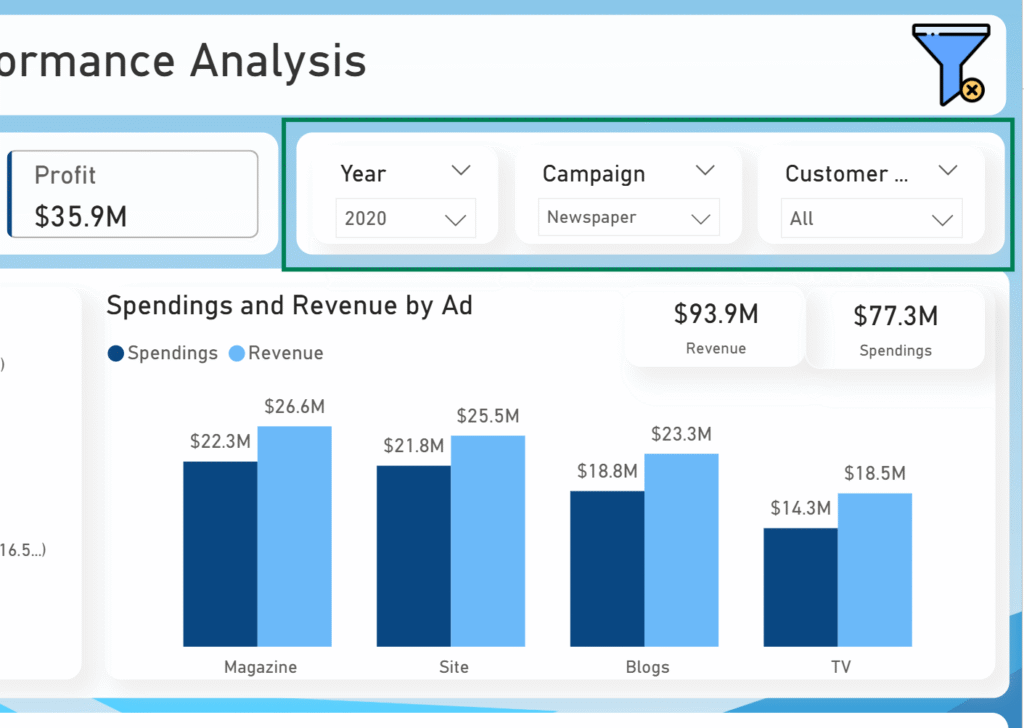Select the Magazine Spendings bar
The image size is (1024, 728).
point(220,553)
